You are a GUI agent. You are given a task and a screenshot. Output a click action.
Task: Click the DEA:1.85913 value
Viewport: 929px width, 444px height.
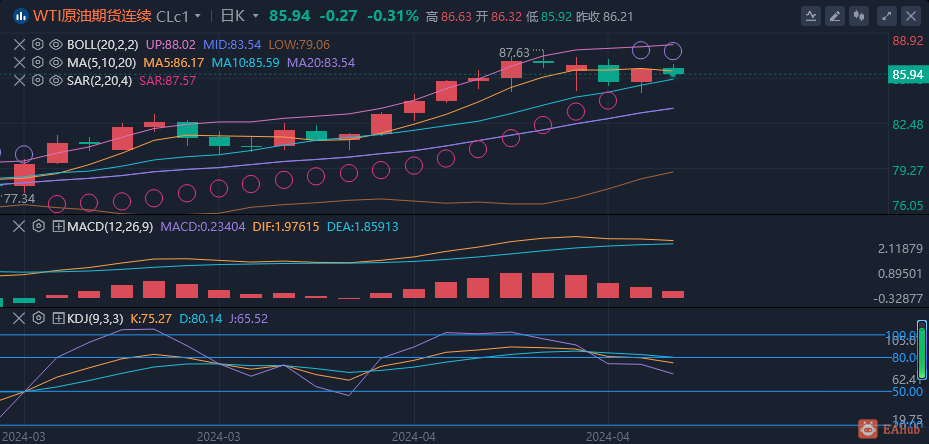click(362, 226)
